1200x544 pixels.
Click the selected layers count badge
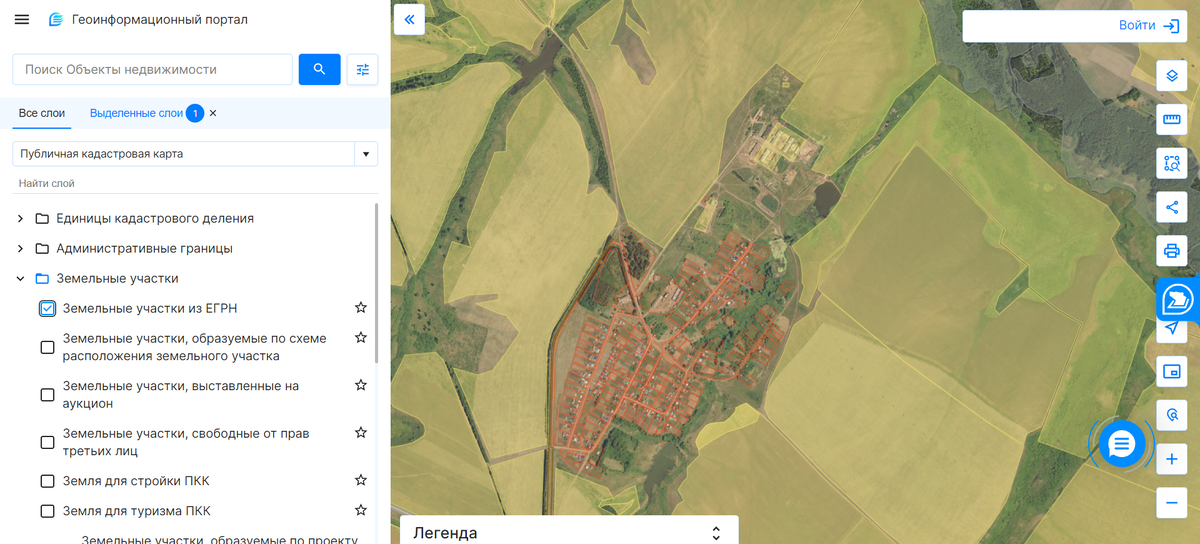coord(195,113)
